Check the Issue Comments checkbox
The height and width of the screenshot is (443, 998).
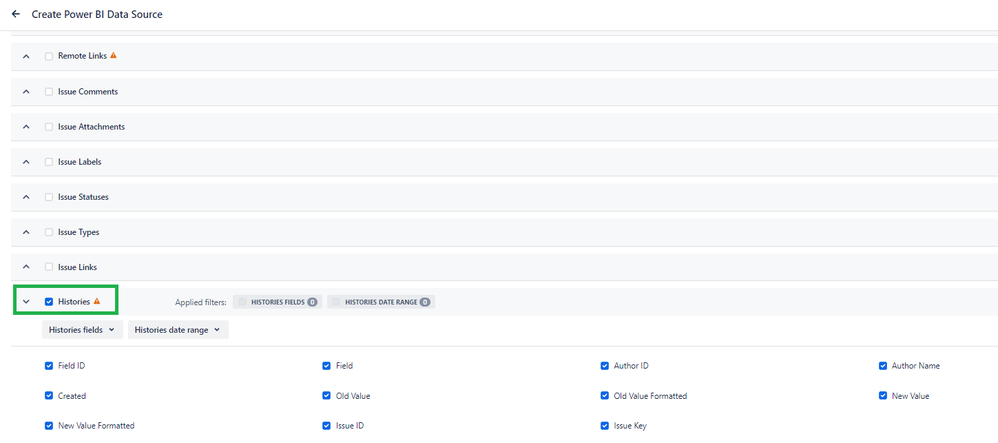(x=49, y=92)
